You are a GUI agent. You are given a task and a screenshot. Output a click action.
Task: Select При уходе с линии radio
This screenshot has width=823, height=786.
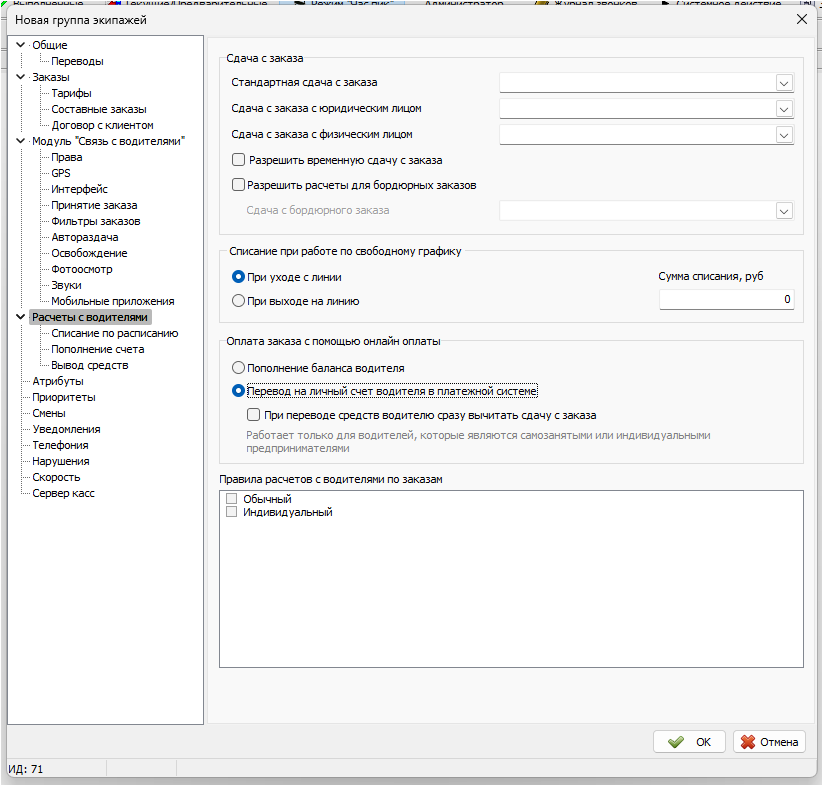point(238,277)
